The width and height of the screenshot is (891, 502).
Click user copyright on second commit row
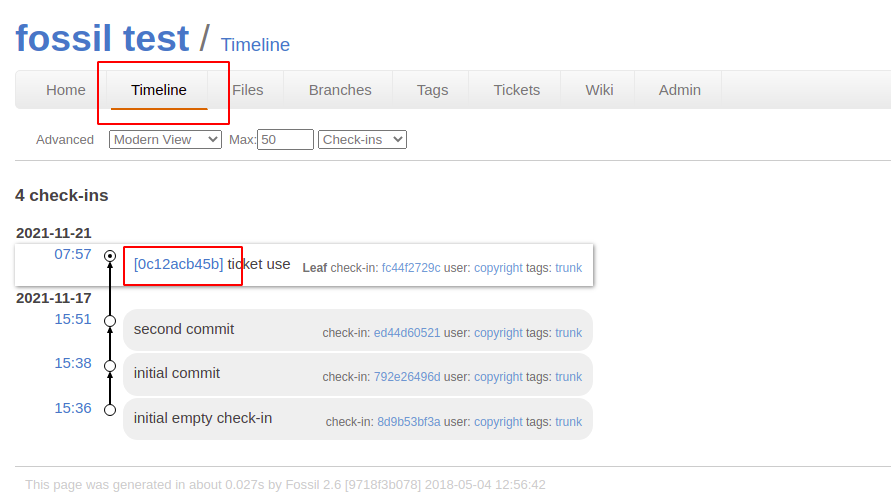tap(498, 333)
